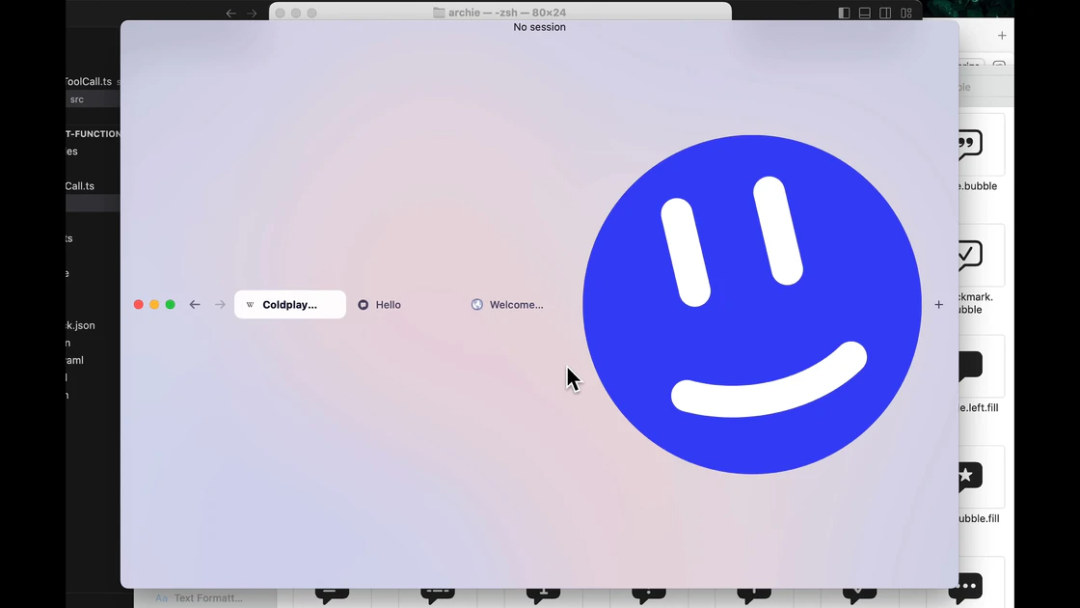Select the ToolCall.ts editor tab
The image size is (1080, 608).
tap(89, 81)
